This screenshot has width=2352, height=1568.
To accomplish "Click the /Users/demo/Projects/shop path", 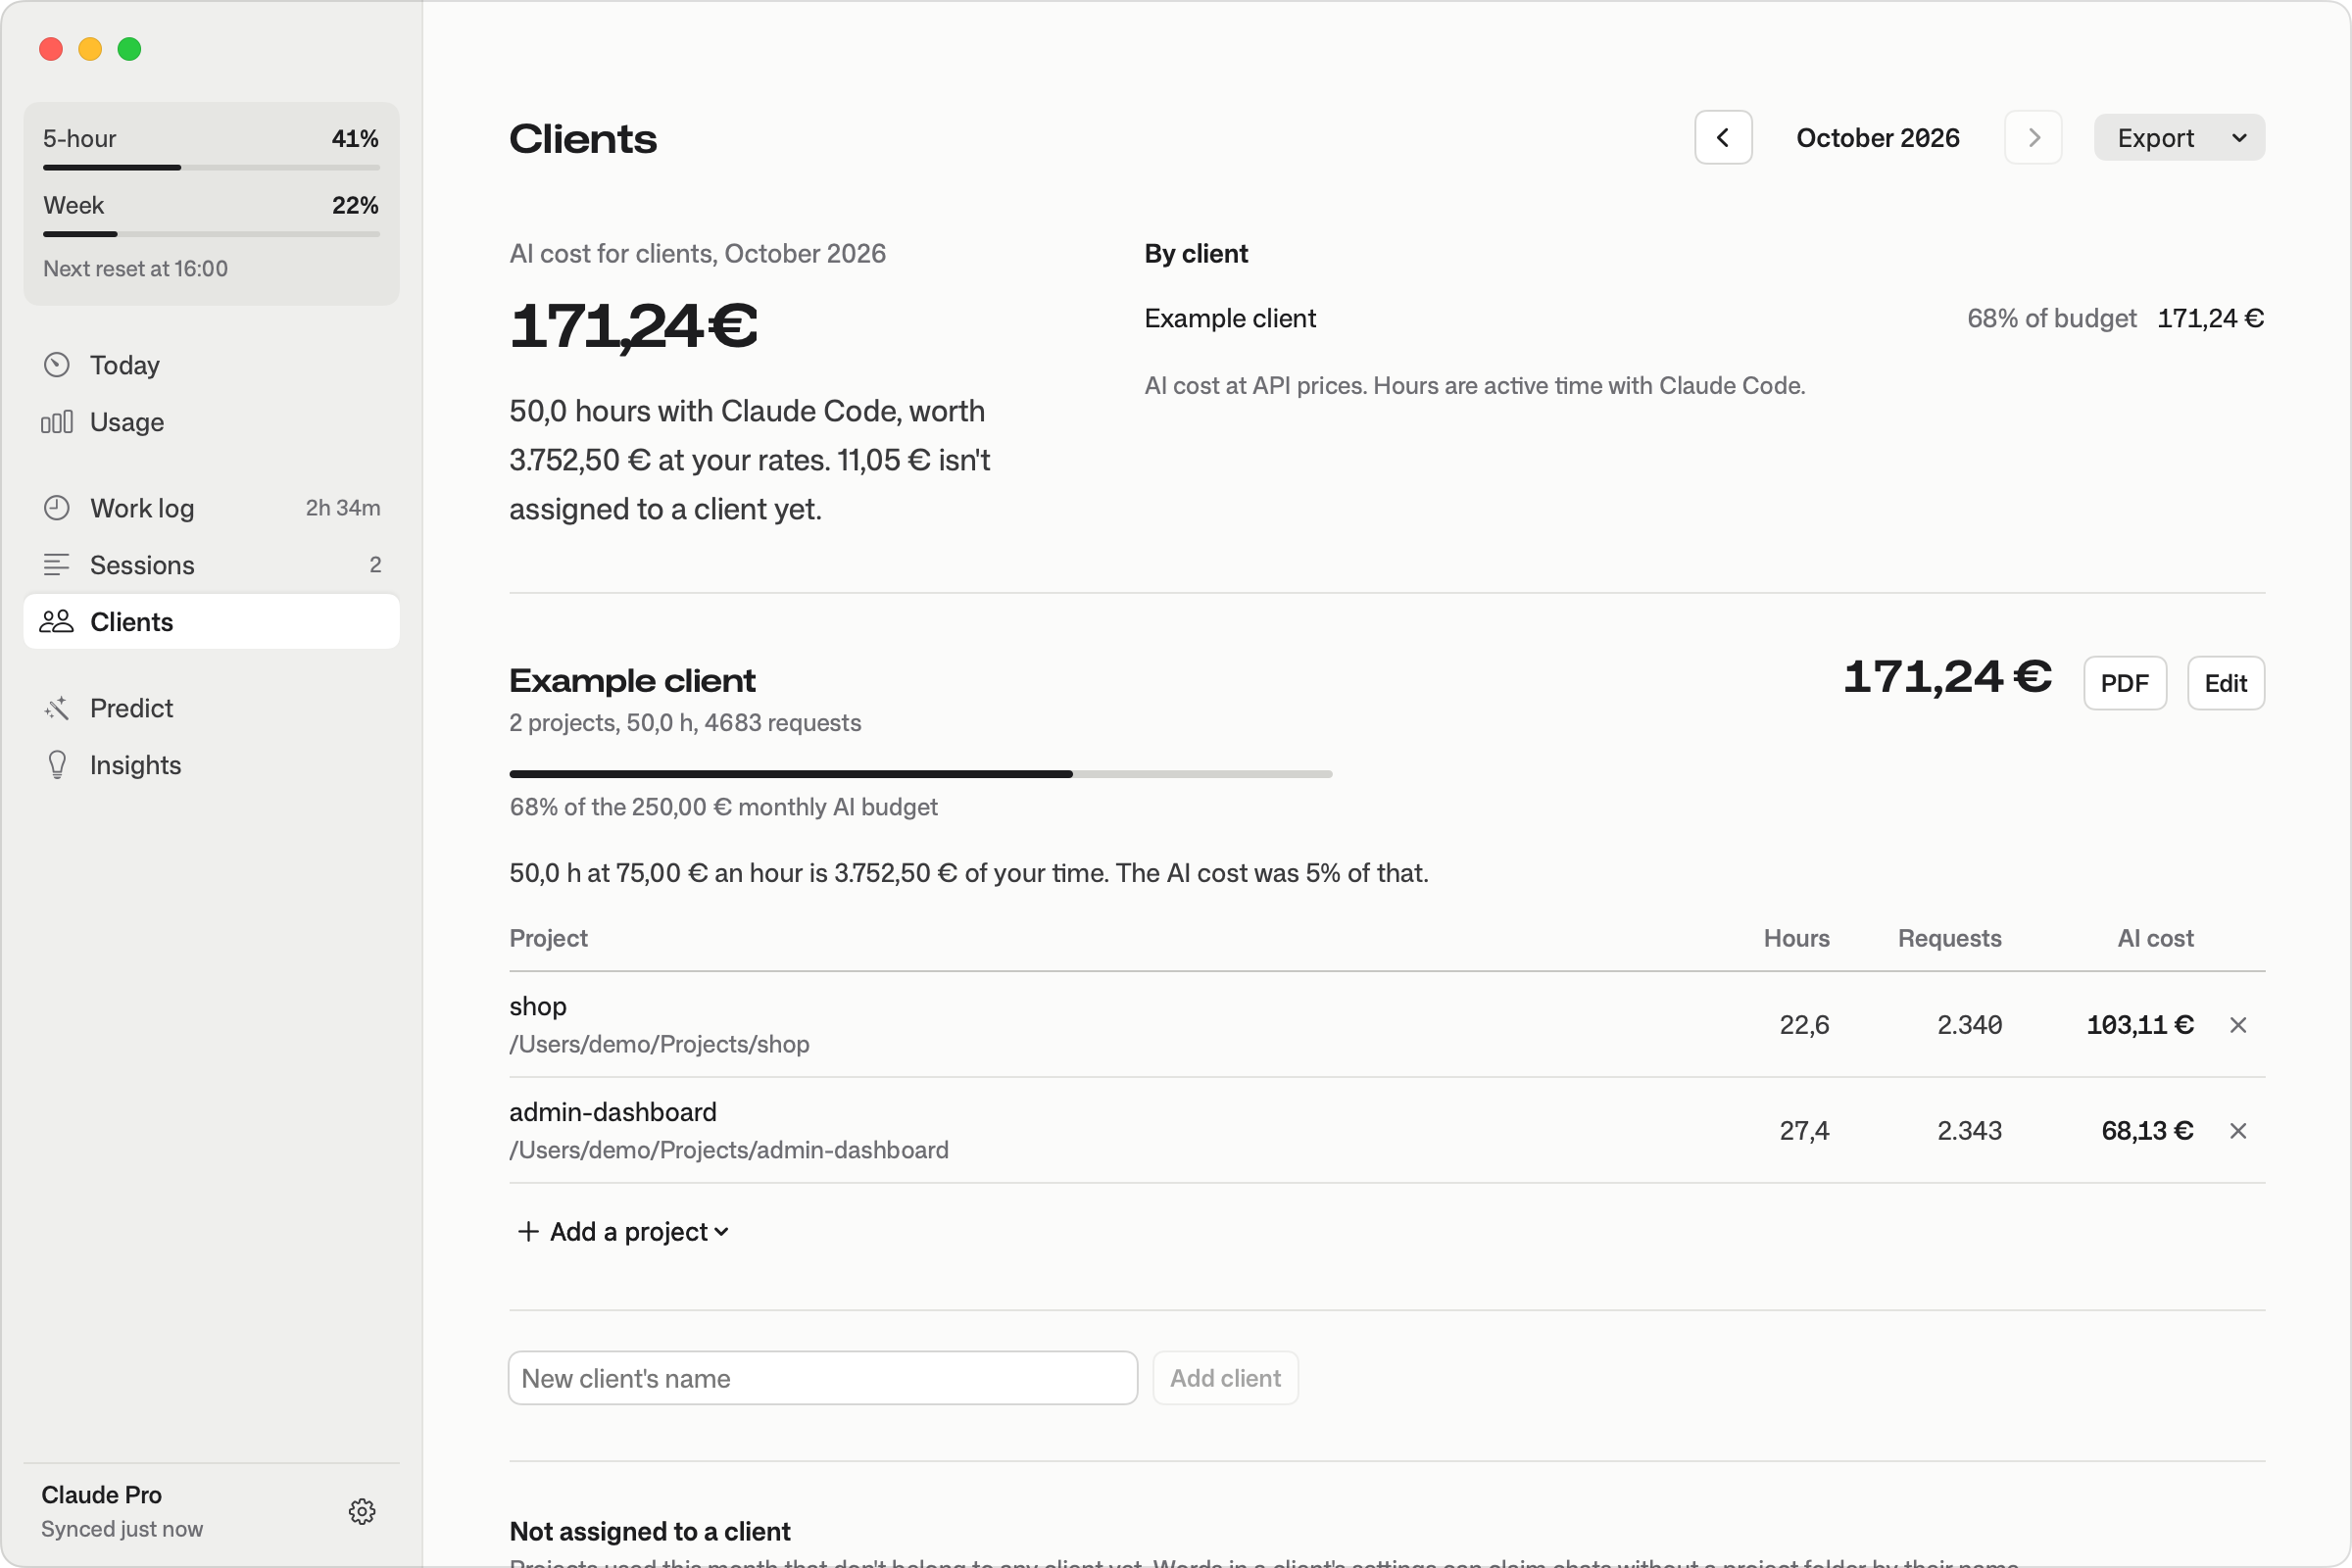I will (659, 1044).
